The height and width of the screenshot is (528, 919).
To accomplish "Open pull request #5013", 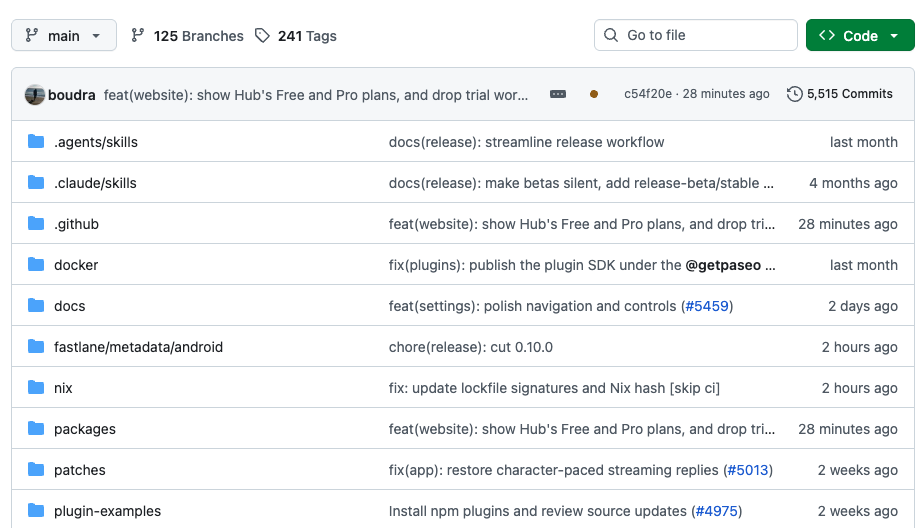I will click(x=747, y=470).
